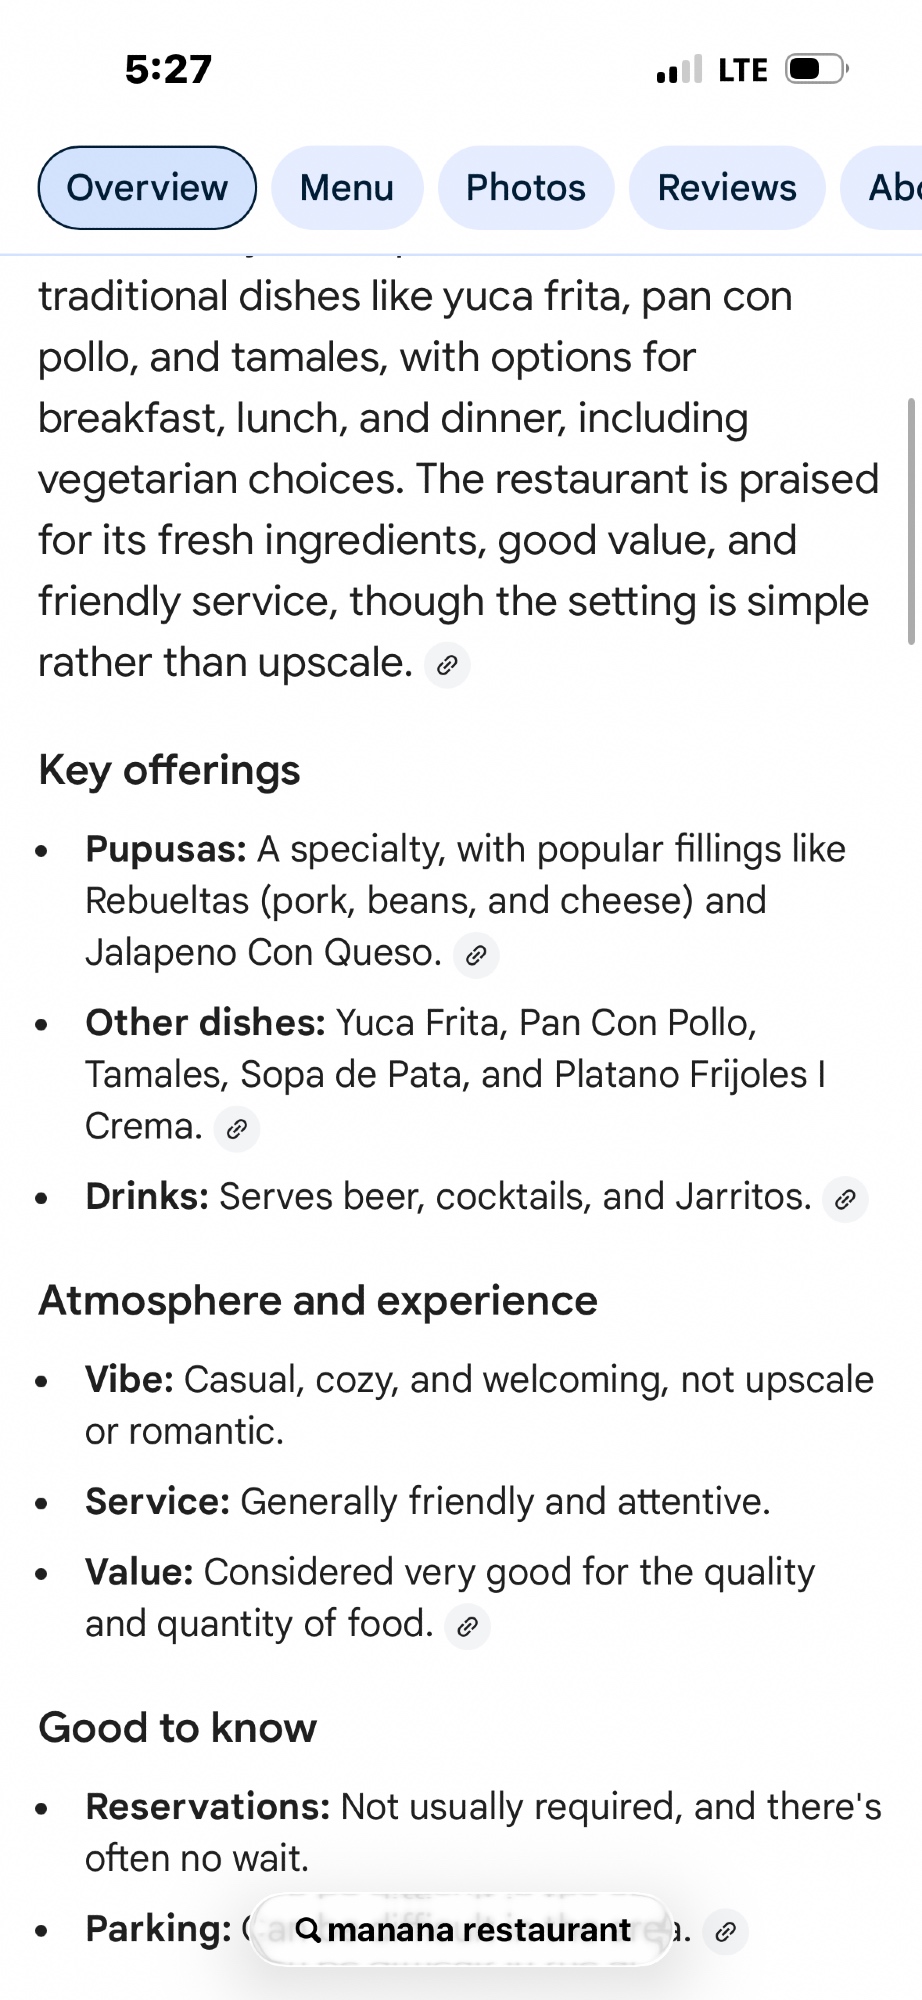Tap the 'Key offerings' heading
The image size is (922, 2000).
click(169, 770)
